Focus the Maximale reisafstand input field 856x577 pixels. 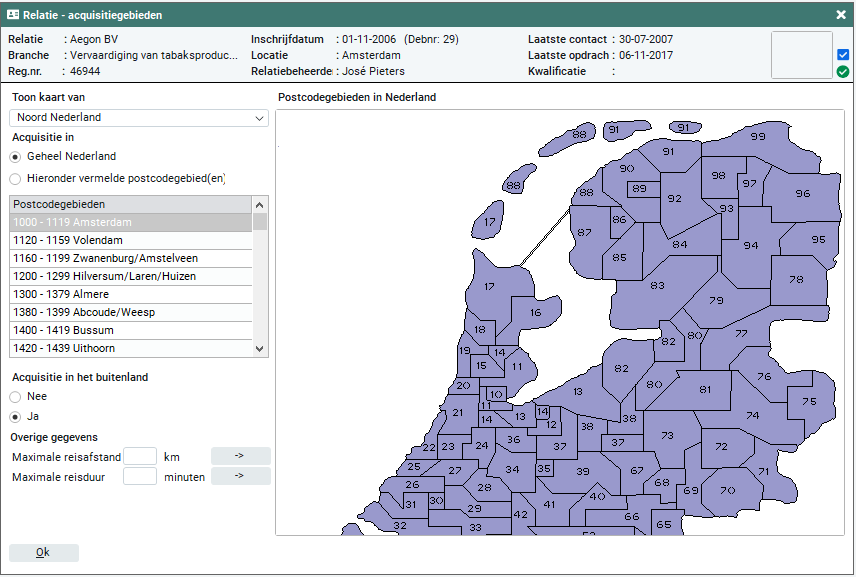pos(140,457)
